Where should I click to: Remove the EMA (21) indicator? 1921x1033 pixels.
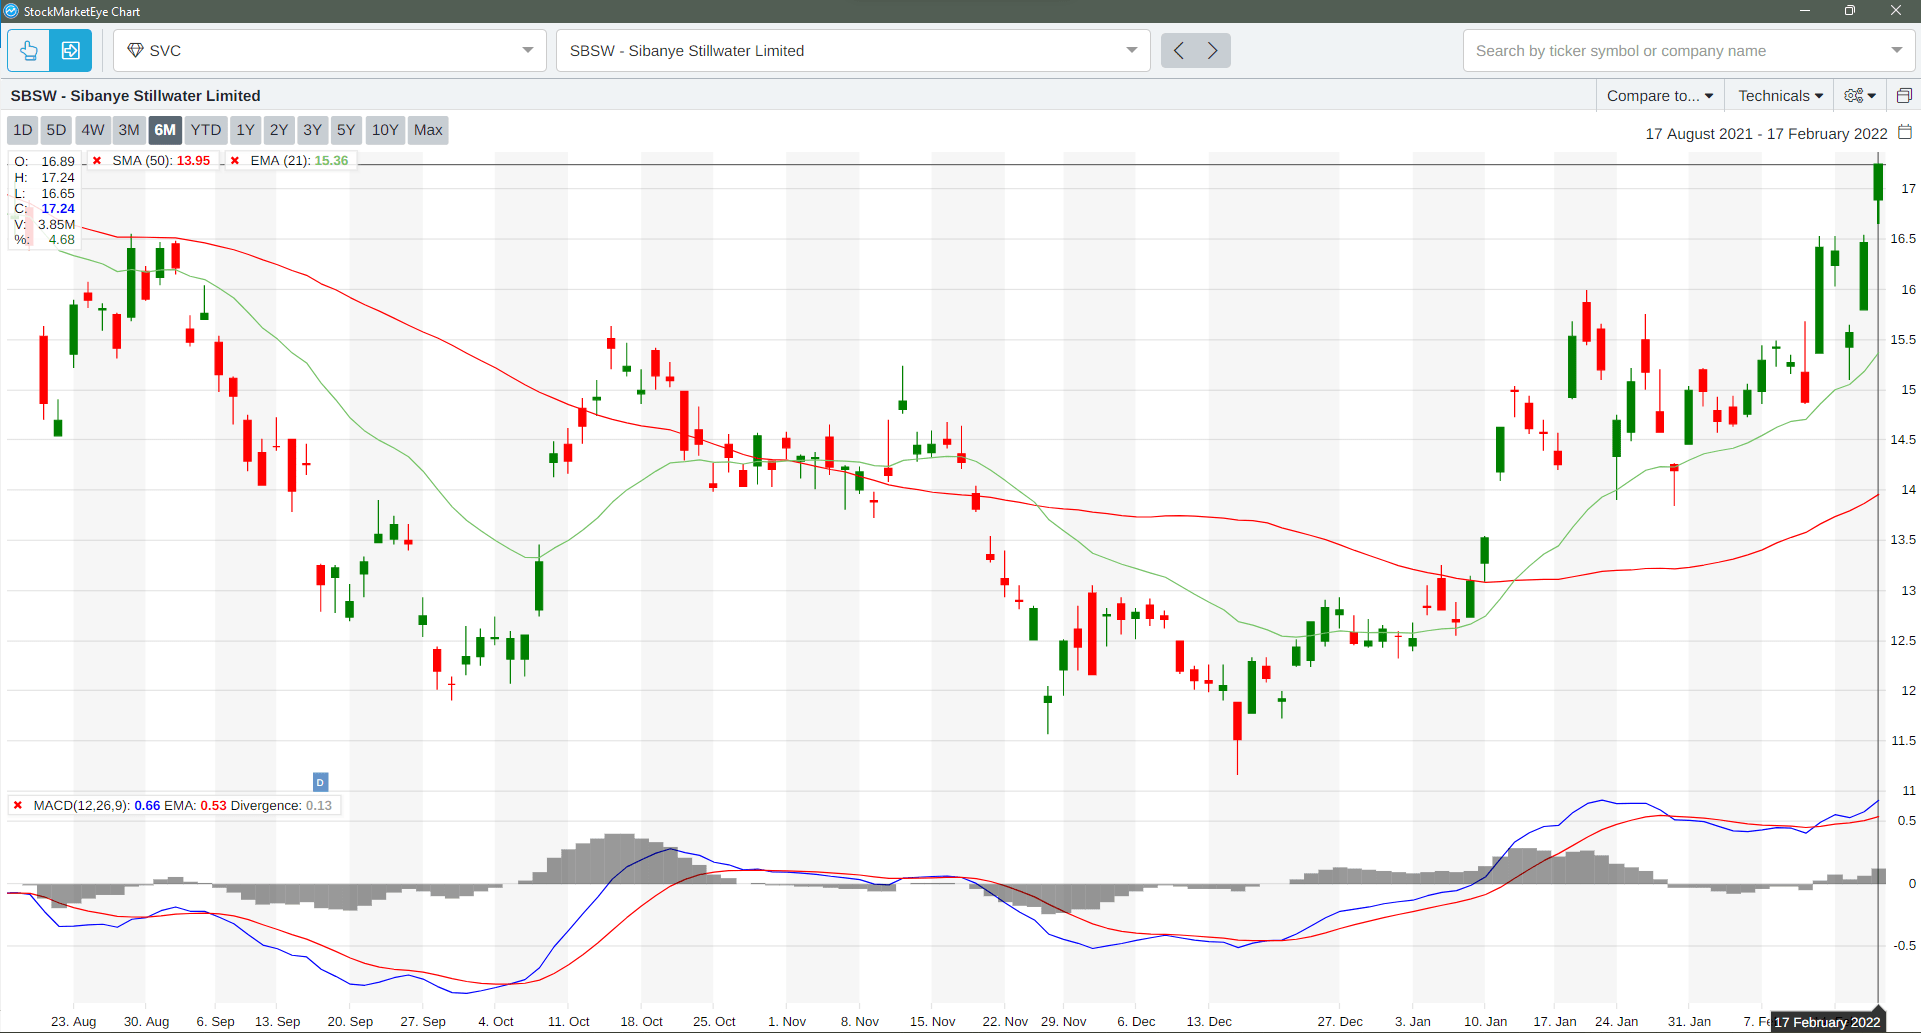click(x=235, y=160)
